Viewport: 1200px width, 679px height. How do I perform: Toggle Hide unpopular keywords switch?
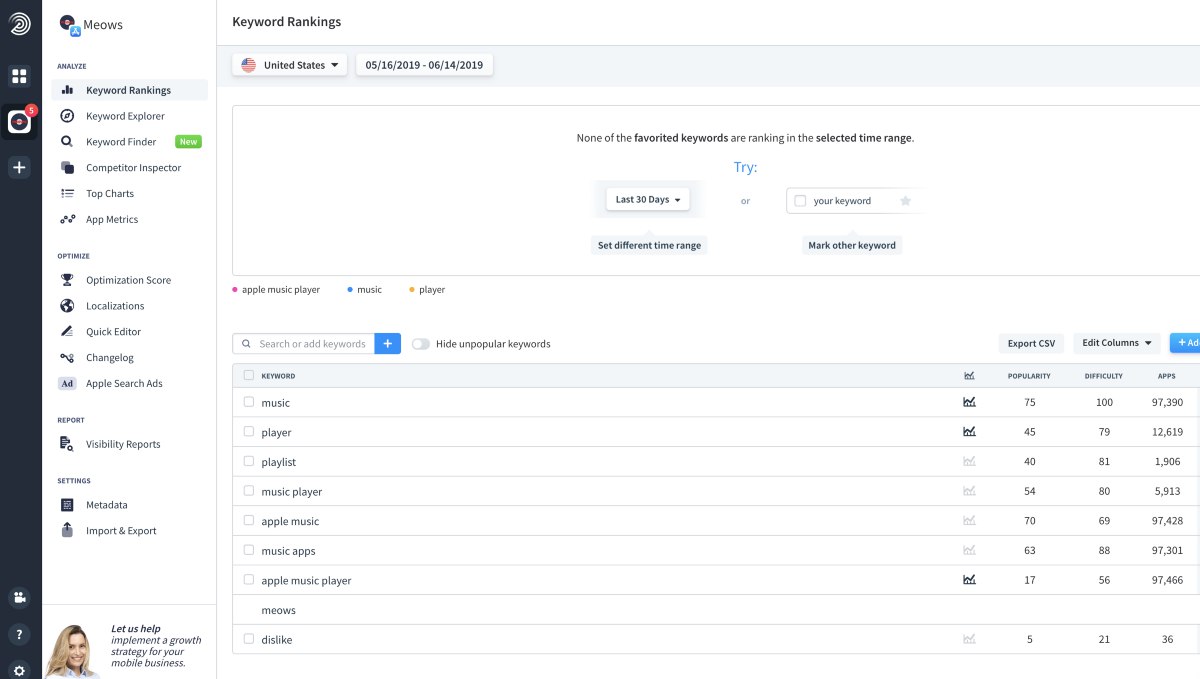pyautogui.click(x=421, y=344)
